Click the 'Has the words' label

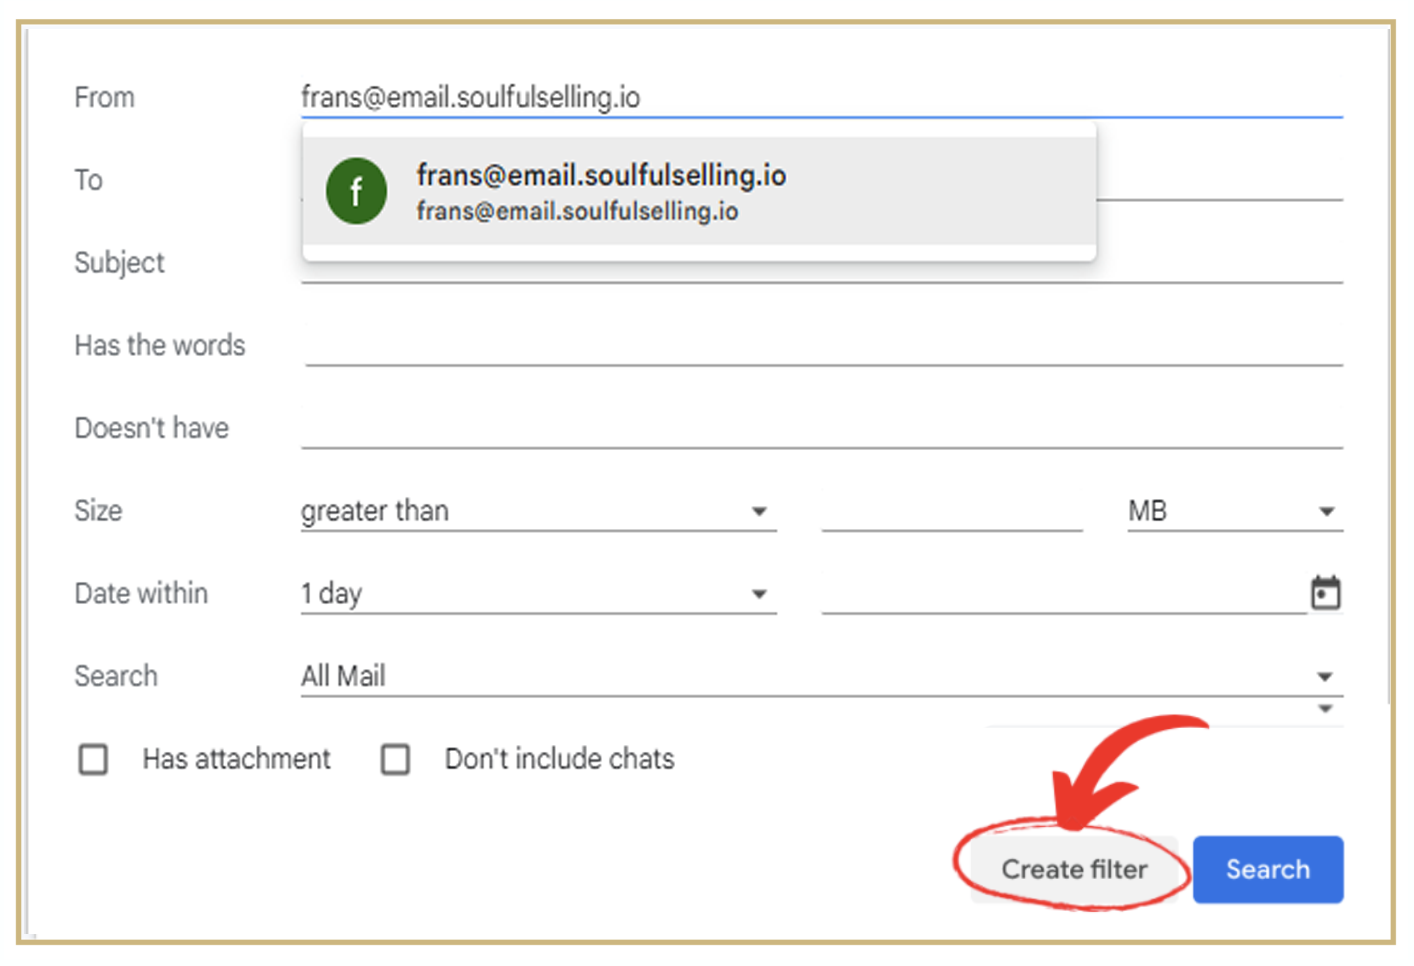(160, 345)
